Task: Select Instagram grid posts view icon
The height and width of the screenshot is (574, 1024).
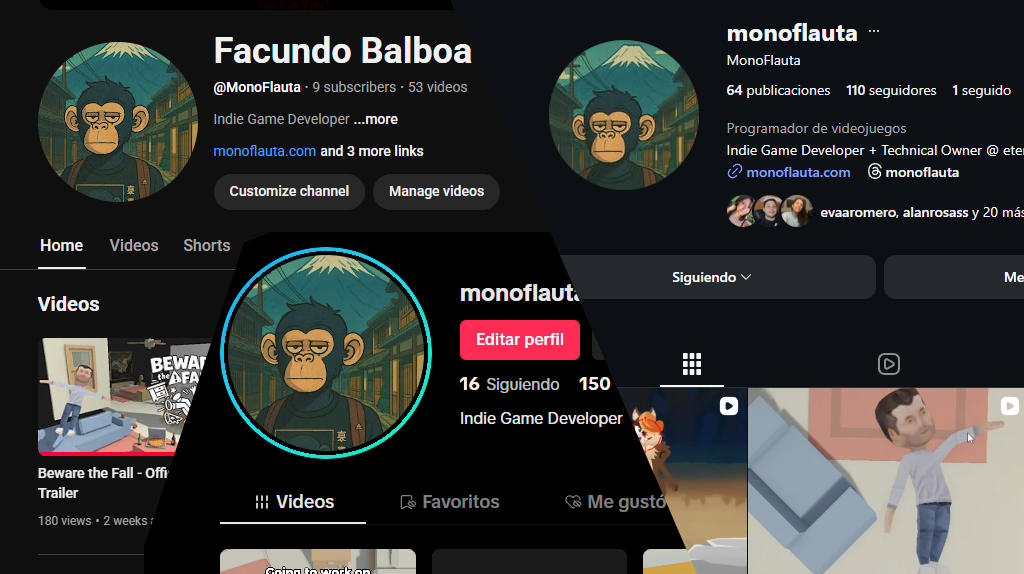Action: coord(692,364)
